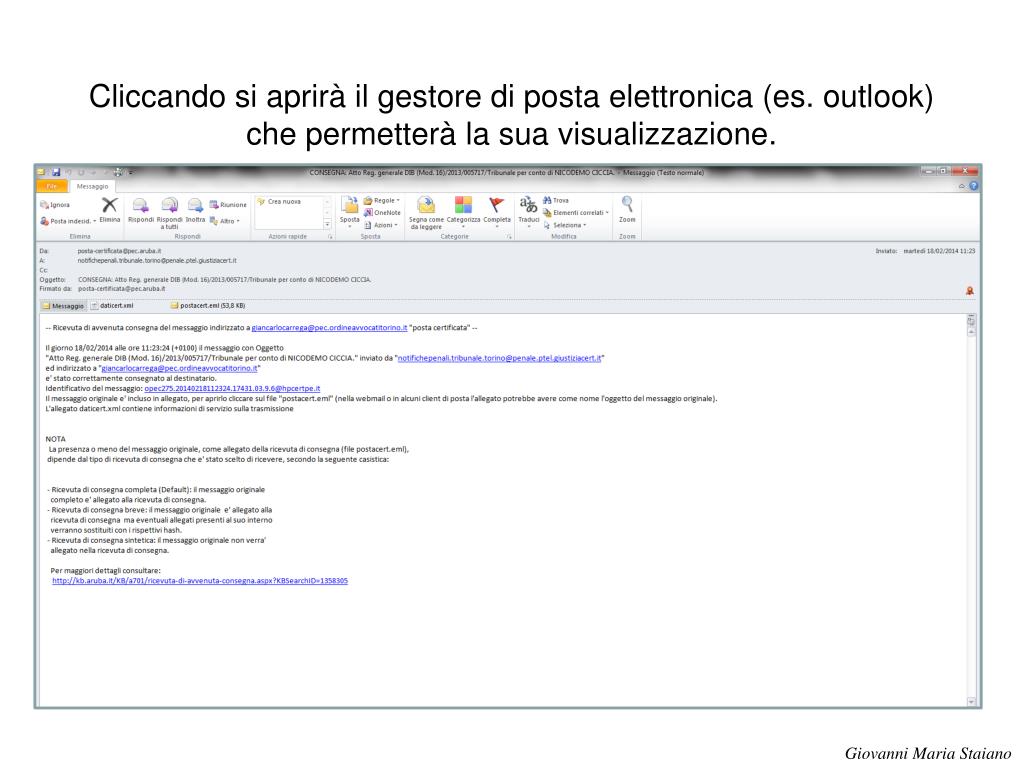Reply to all with Rispondi a tutti
Viewport: 1024px width, 768px height.
169,213
